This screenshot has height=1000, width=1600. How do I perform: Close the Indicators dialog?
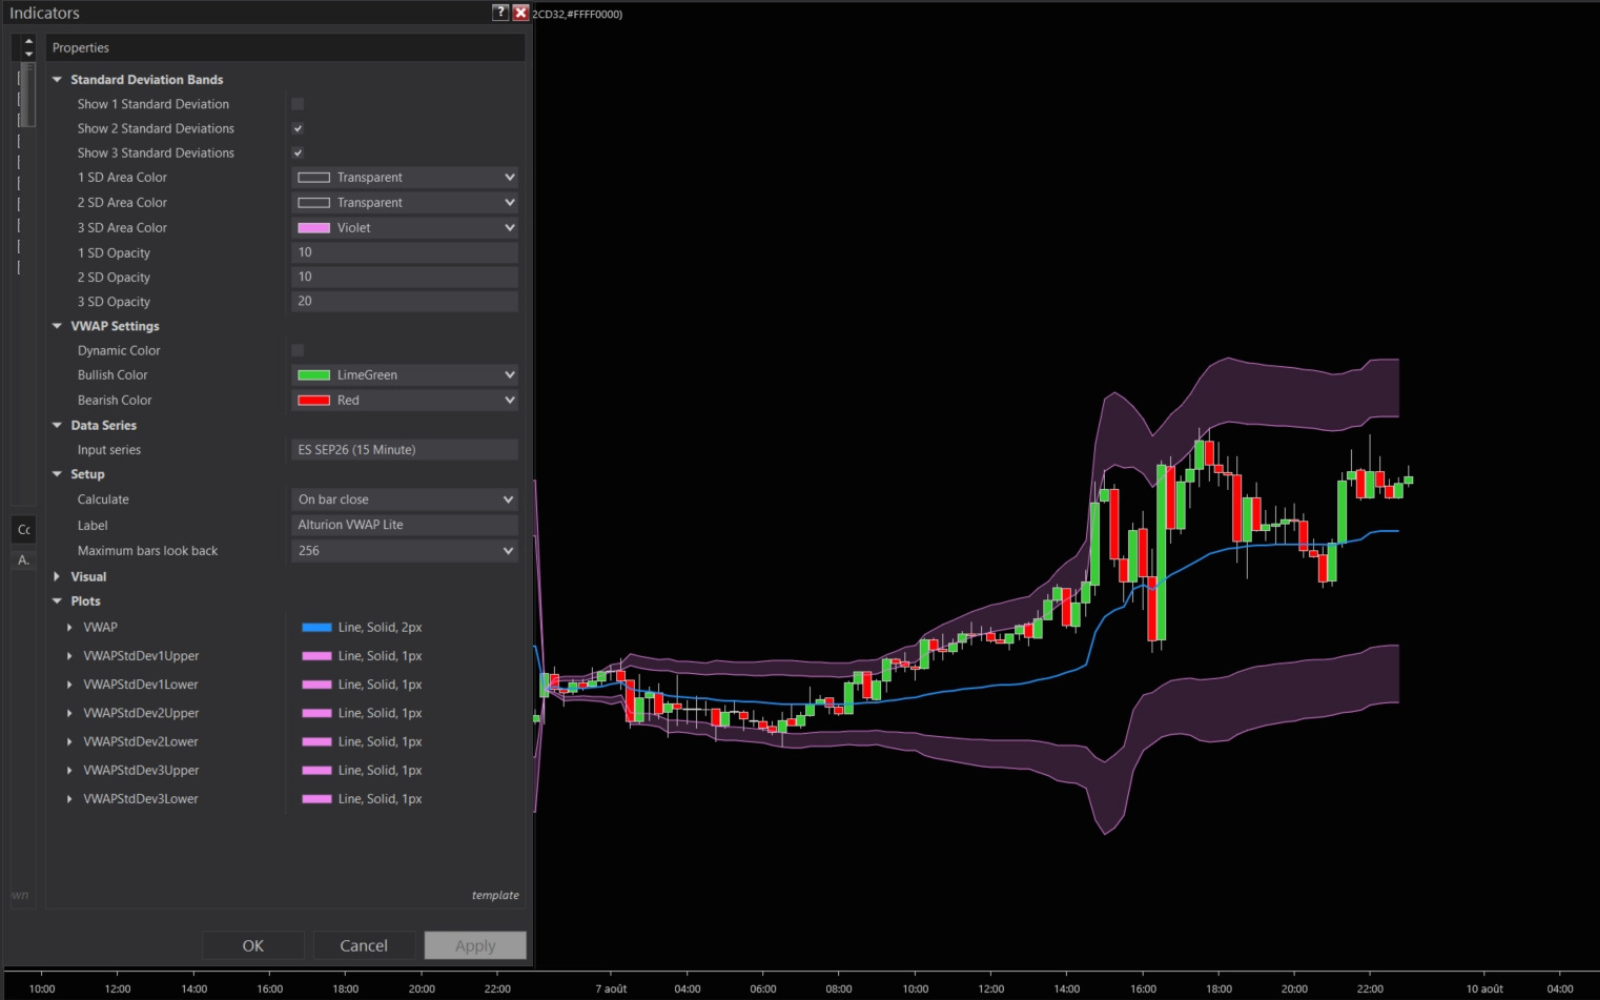pyautogui.click(x=520, y=12)
